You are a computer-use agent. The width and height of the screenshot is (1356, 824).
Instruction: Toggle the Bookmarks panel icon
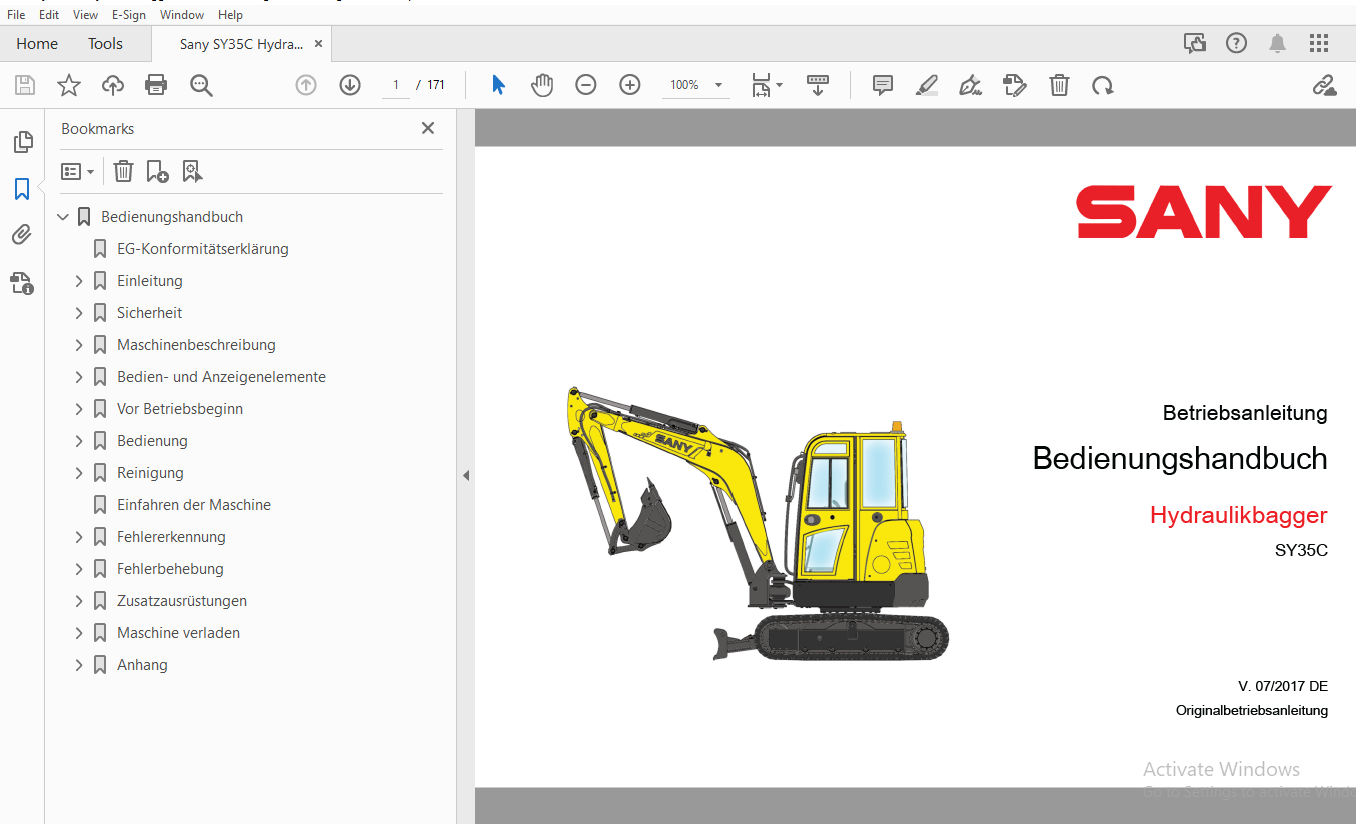pyautogui.click(x=22, y=189)
